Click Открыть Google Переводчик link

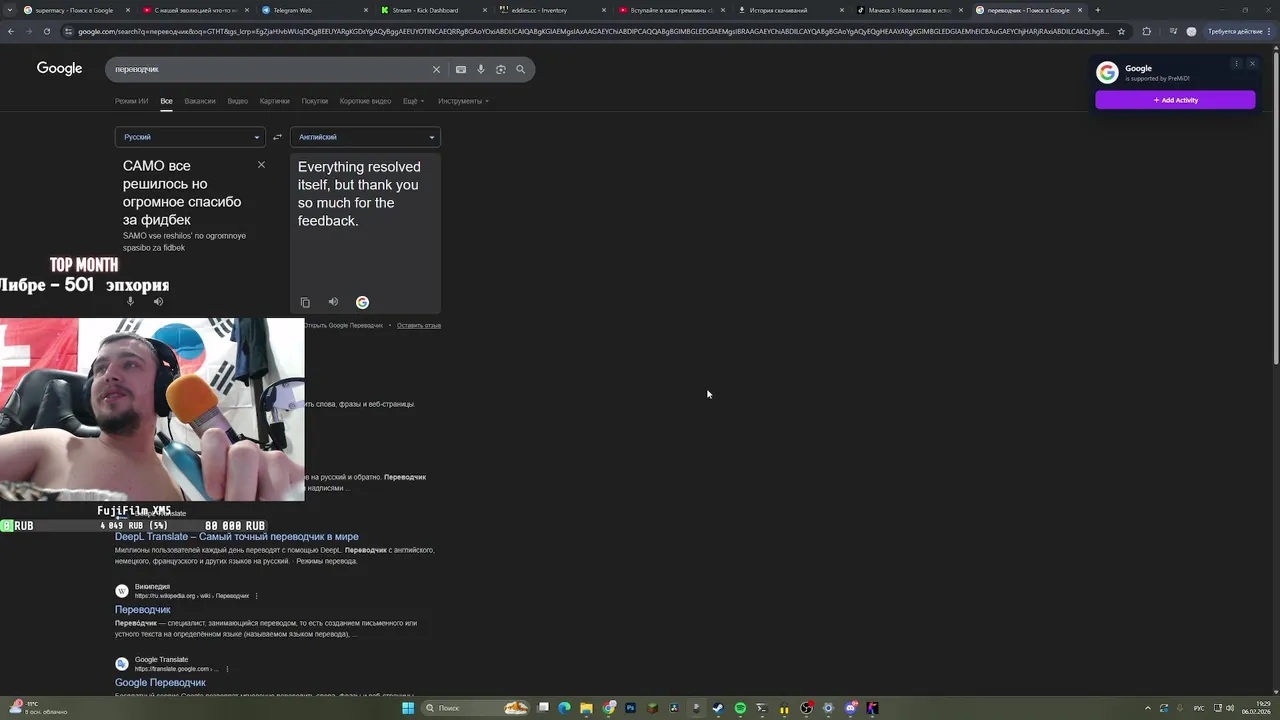[343, 325]
